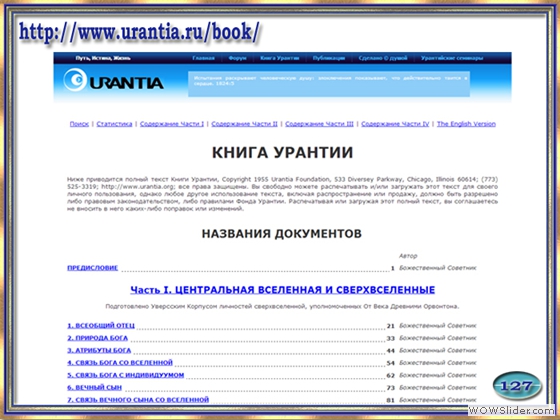Open the Статистика link
This screenshot has width=560, height=420.
click(114, 124)
